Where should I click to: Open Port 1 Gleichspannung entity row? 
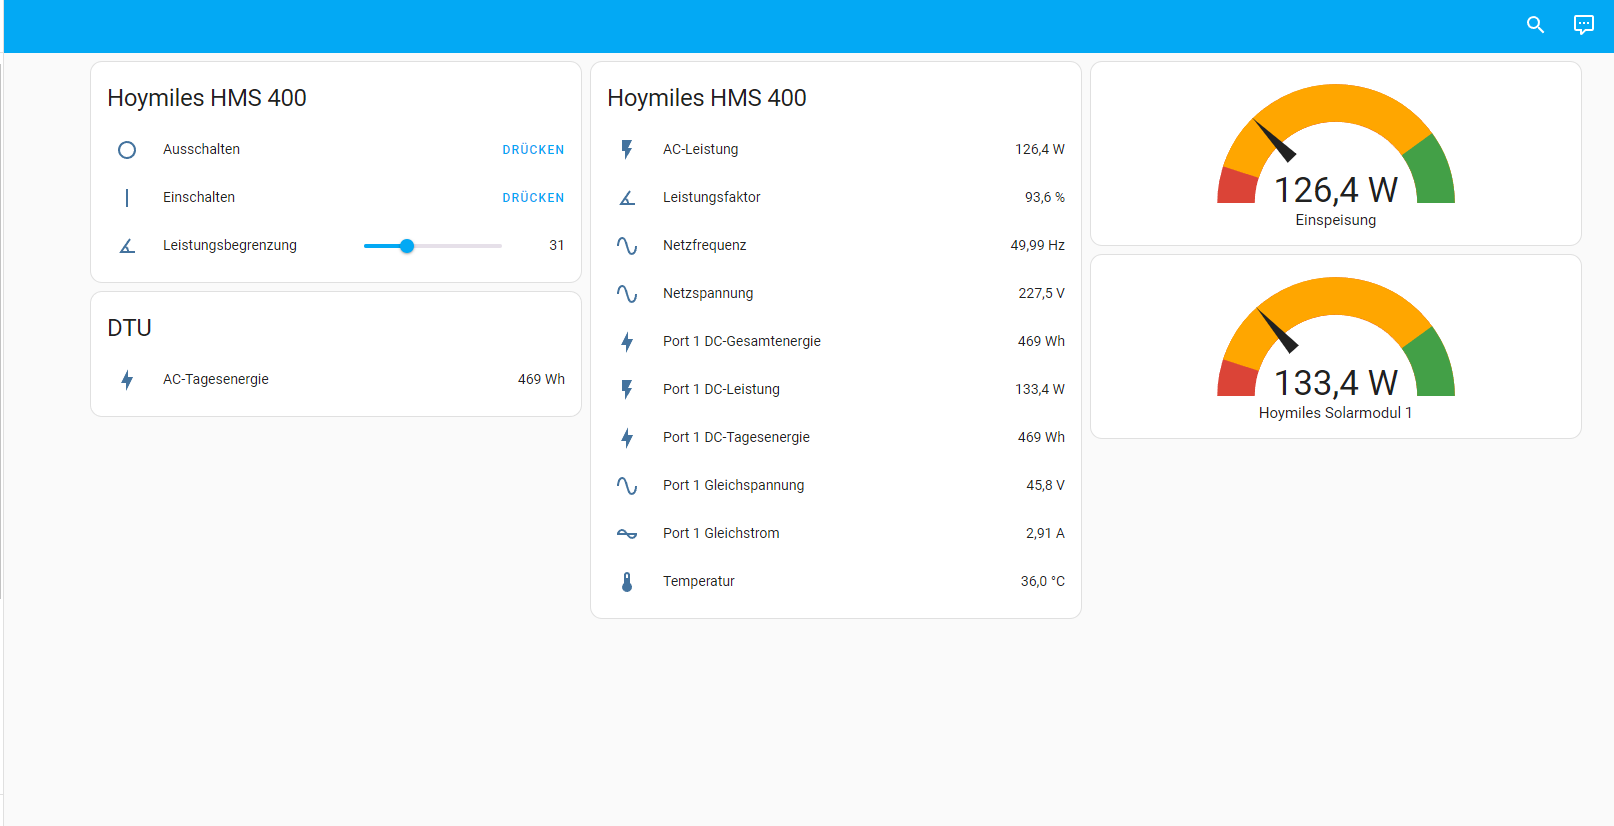[x=836, y=486]
